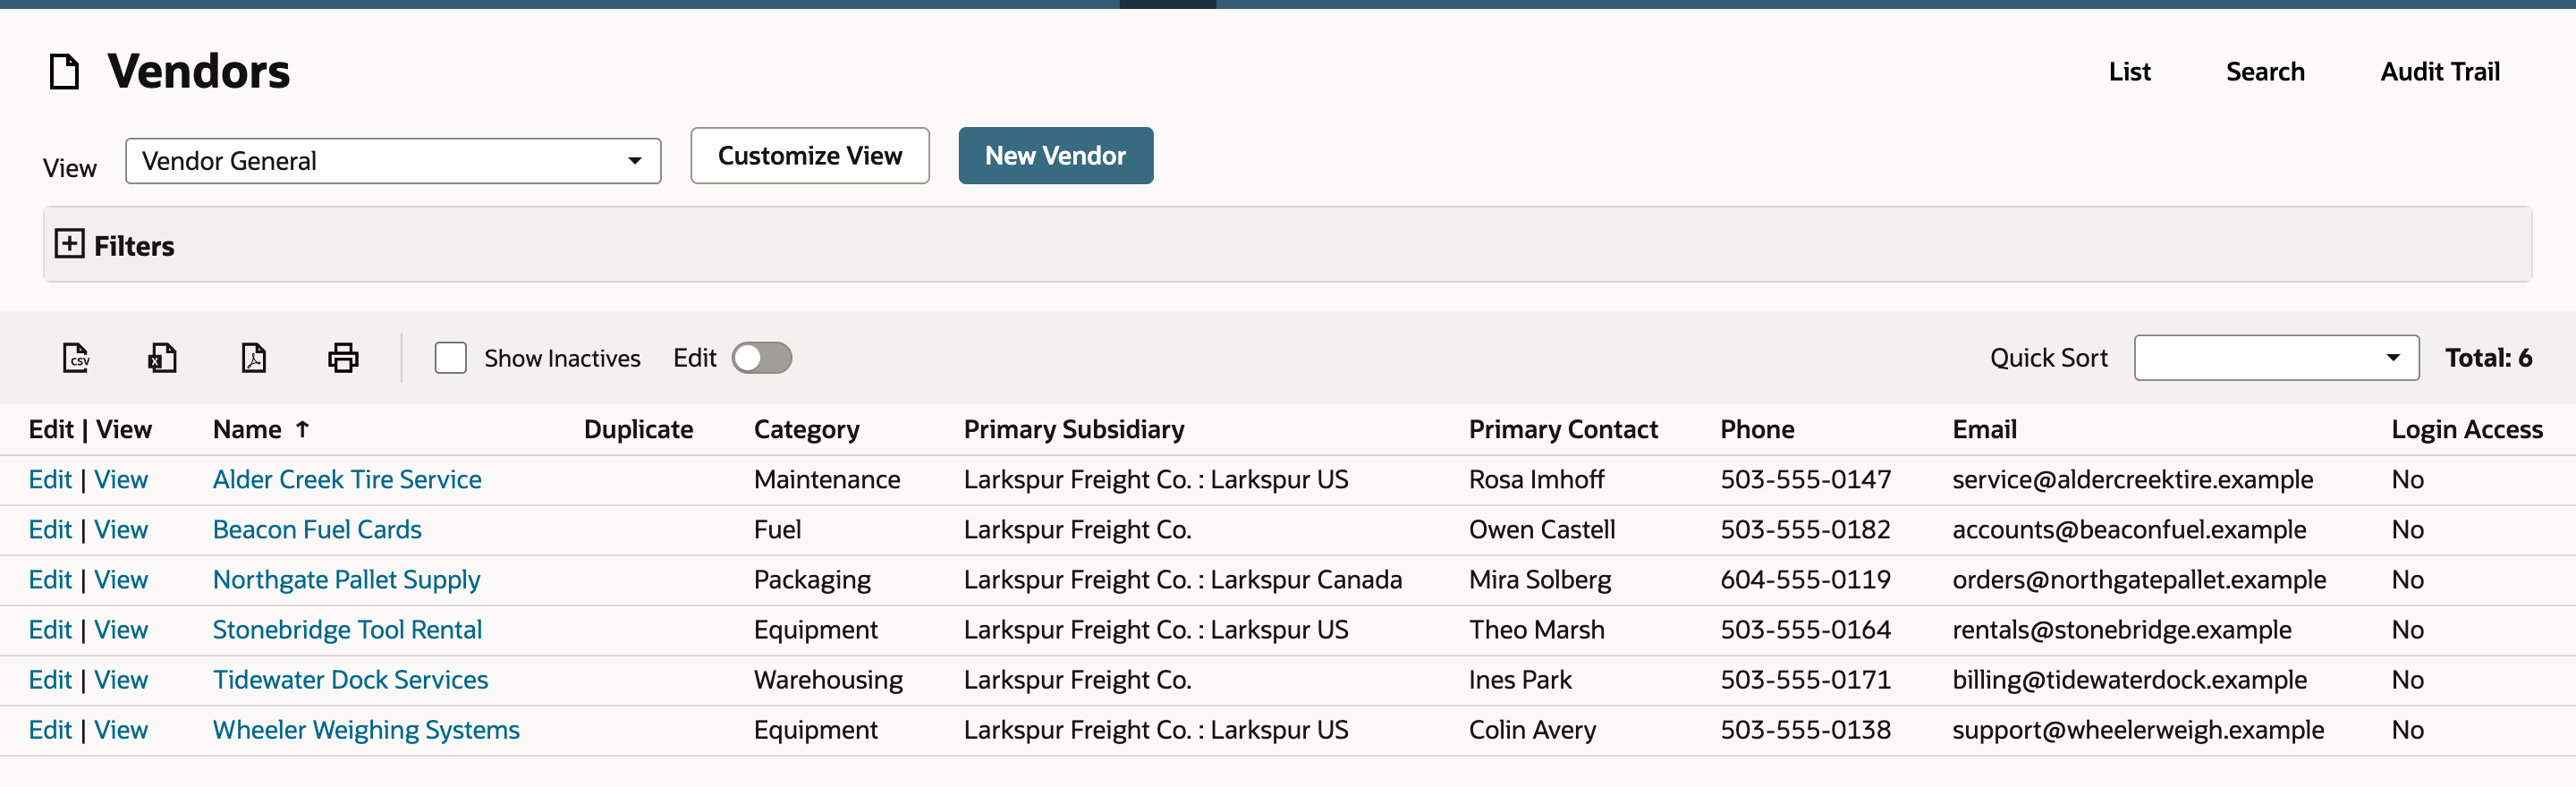Click the Phone column header

[x=1757, y=429]
